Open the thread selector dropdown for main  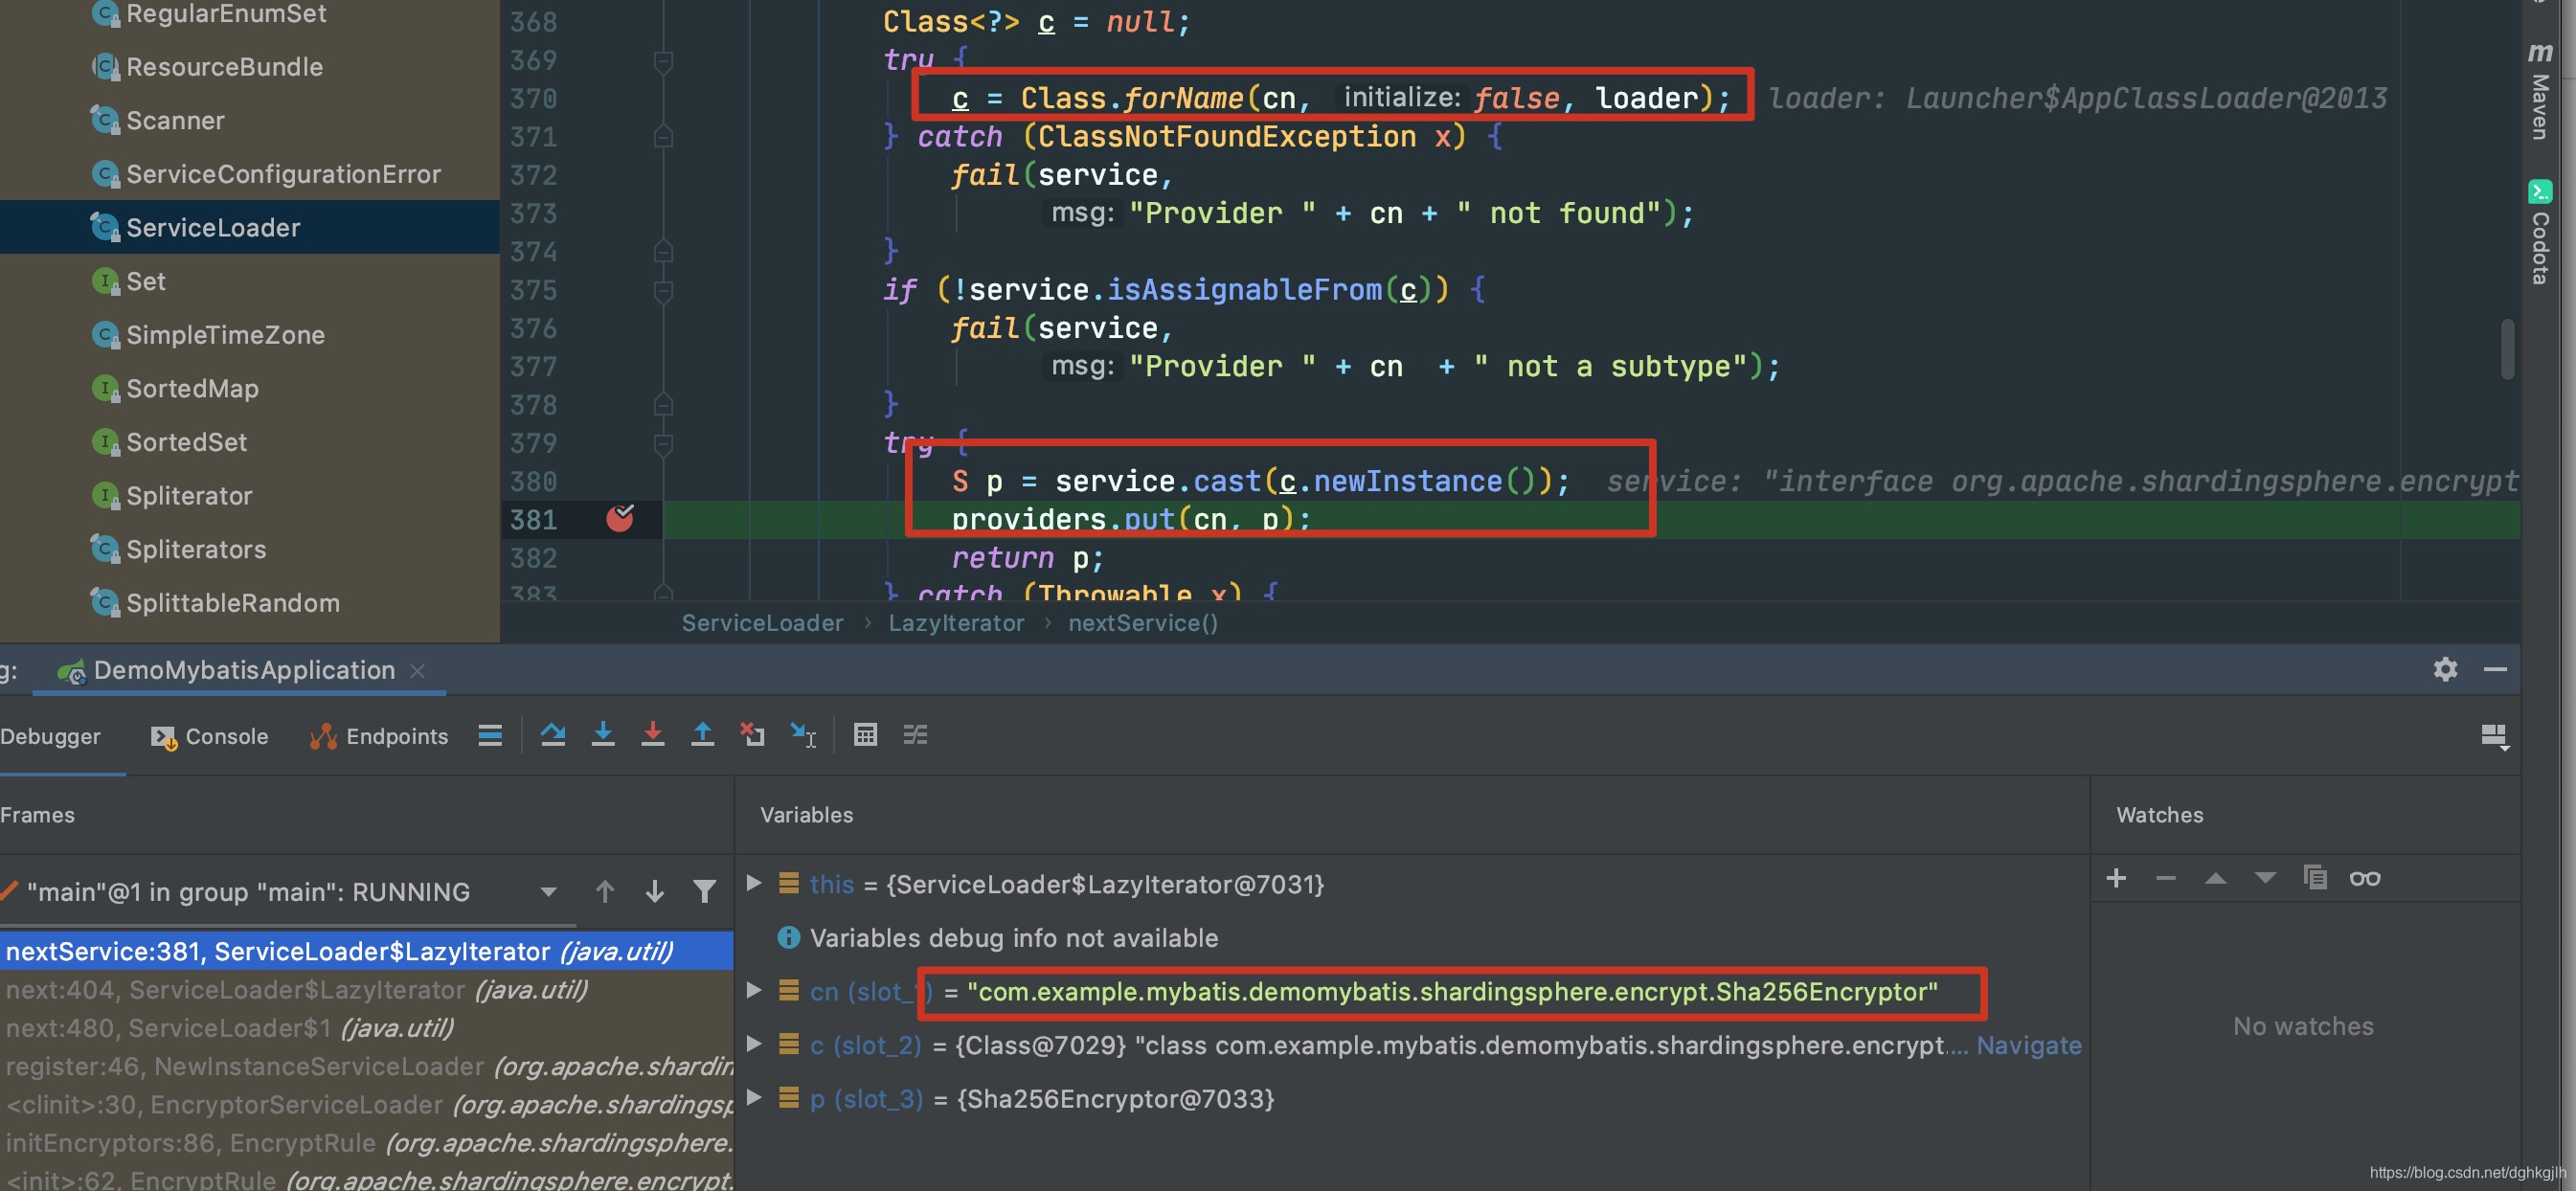pos(548,891)
